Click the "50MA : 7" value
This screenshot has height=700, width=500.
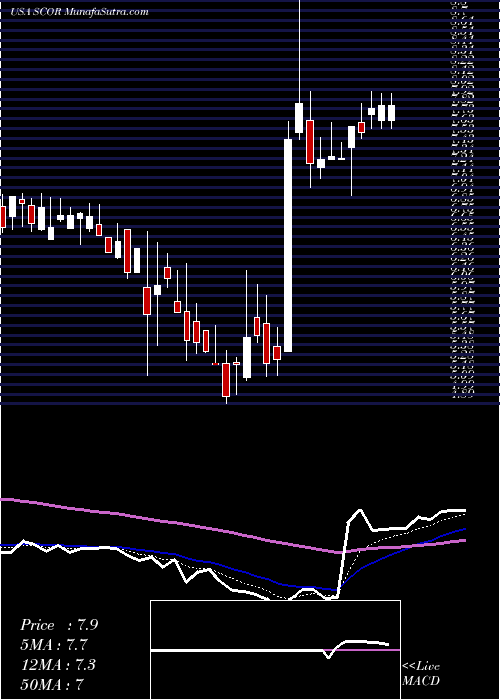click(52, 684)
